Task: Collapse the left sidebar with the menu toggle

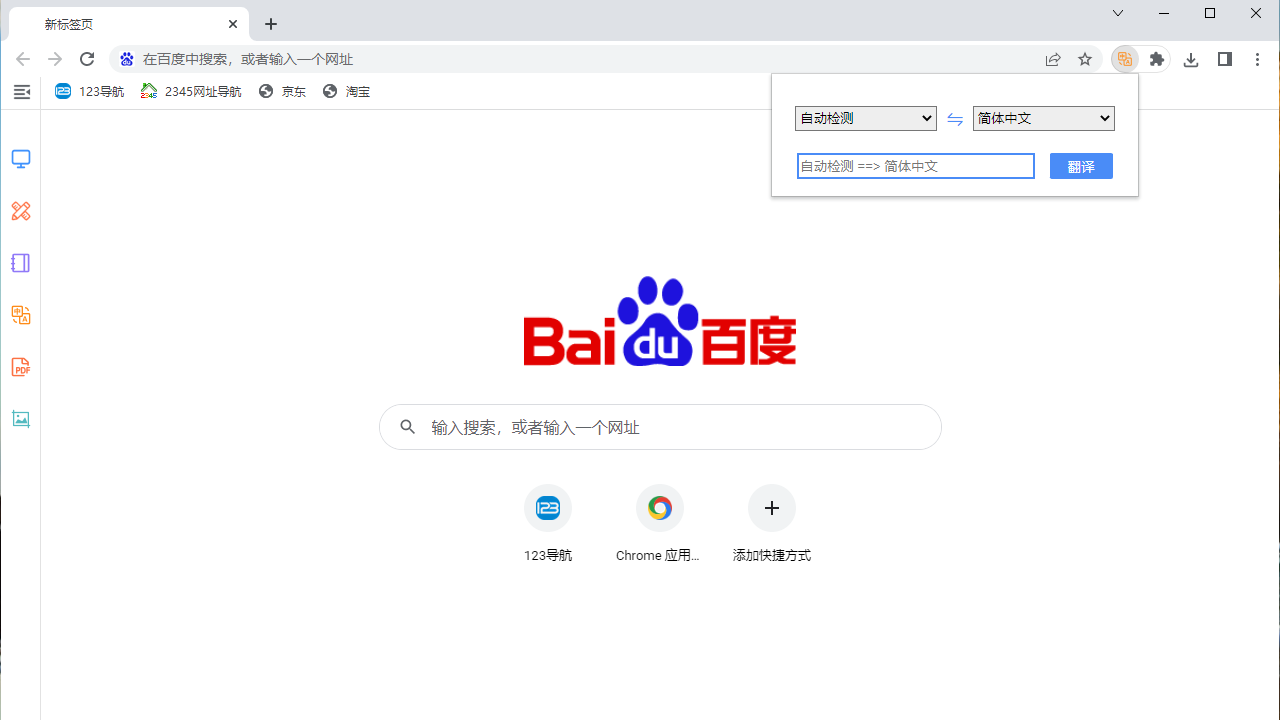Action: [21, 91]
